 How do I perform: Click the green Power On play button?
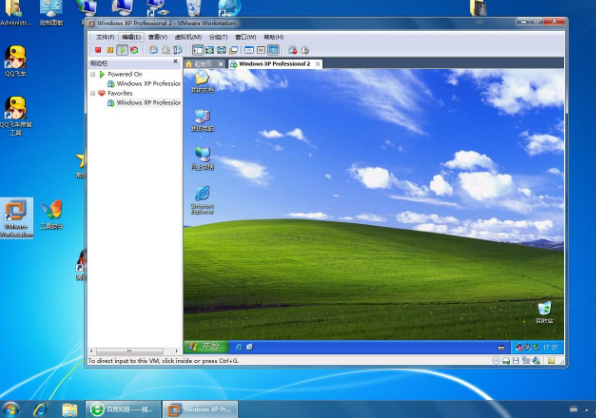point(122,50)
